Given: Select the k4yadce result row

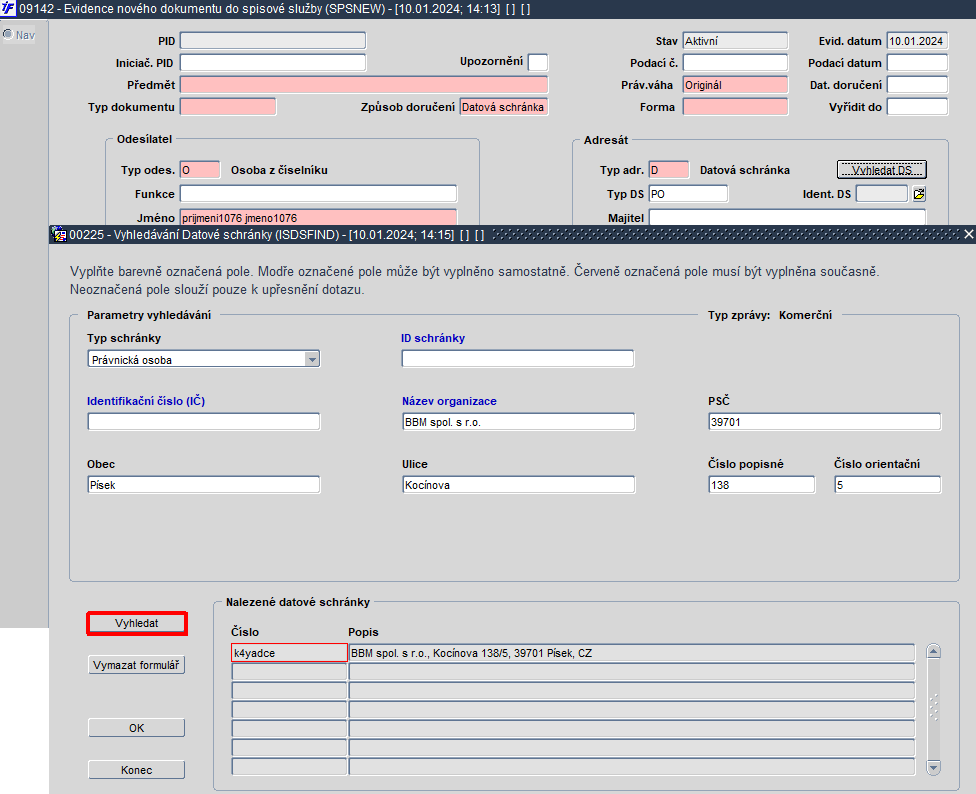Looking at the screenshot, I should pos(573,653).
